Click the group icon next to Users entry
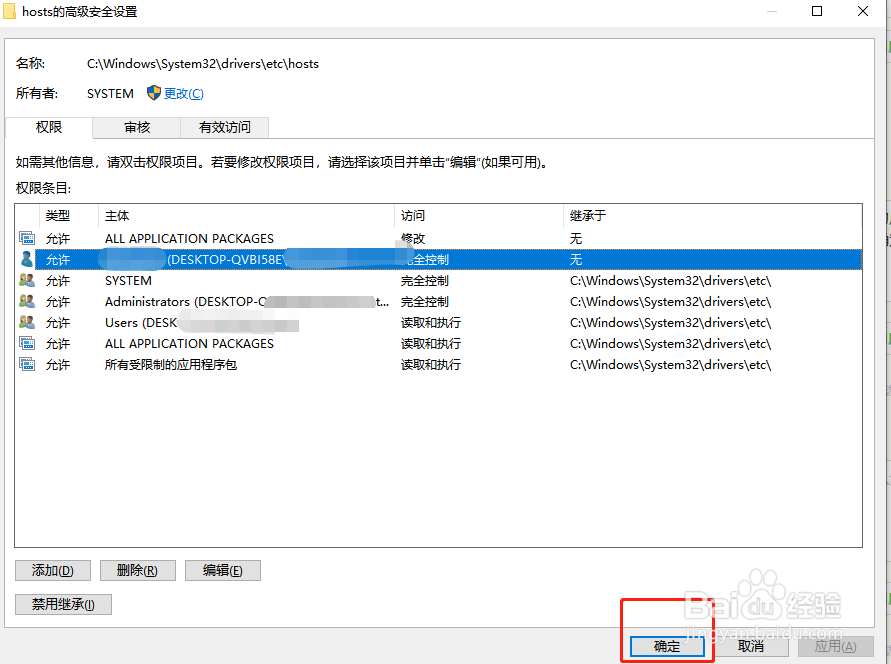Viewport: 891px width, 664px height. coord(26,322)
